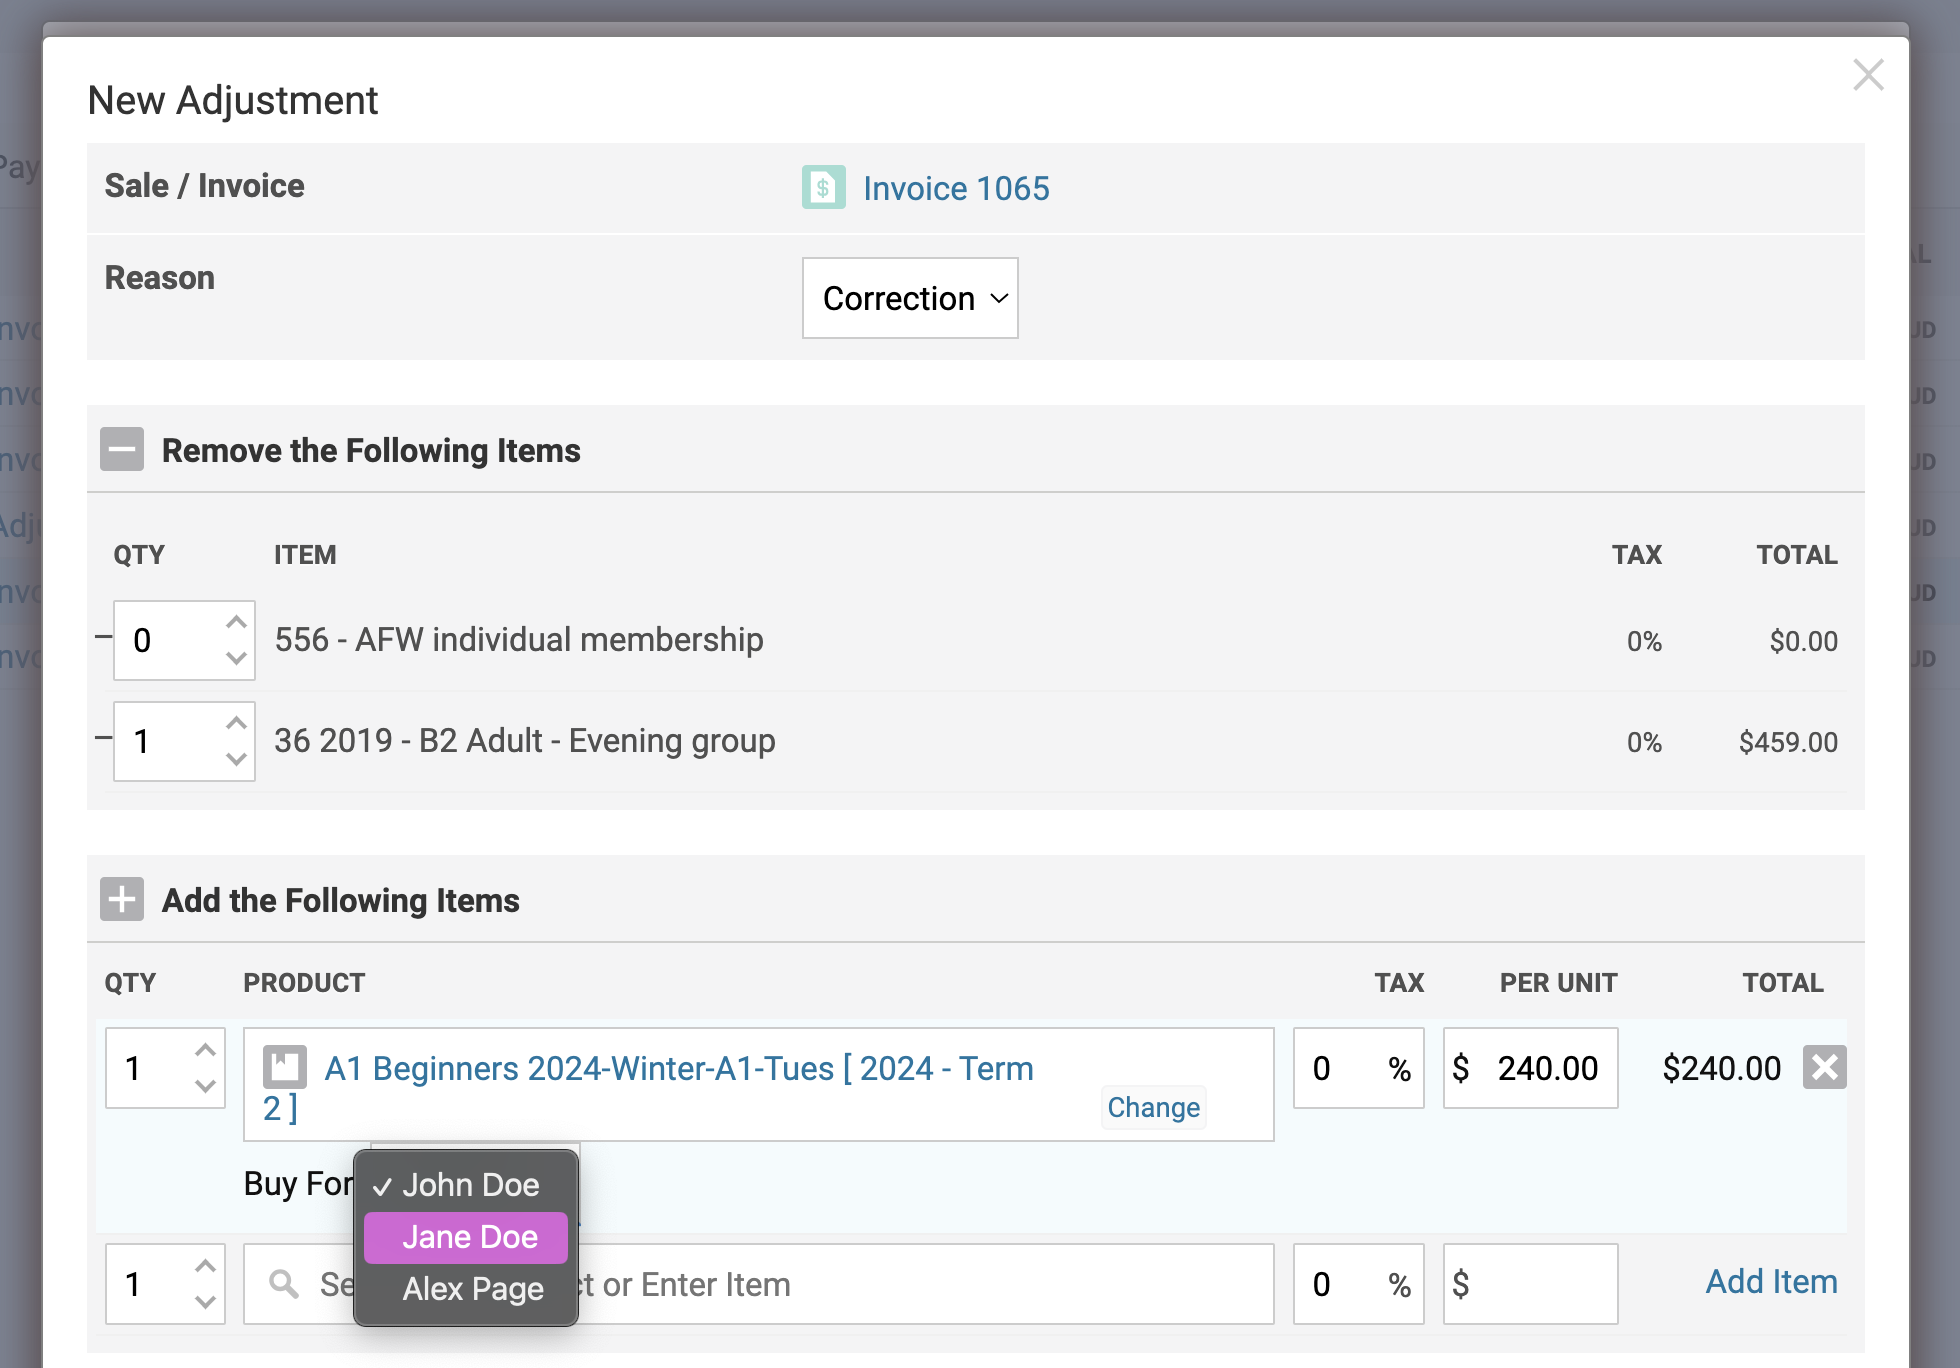
Task: Click the magnifier icon in product search
Action: [x=284, y=1284]
